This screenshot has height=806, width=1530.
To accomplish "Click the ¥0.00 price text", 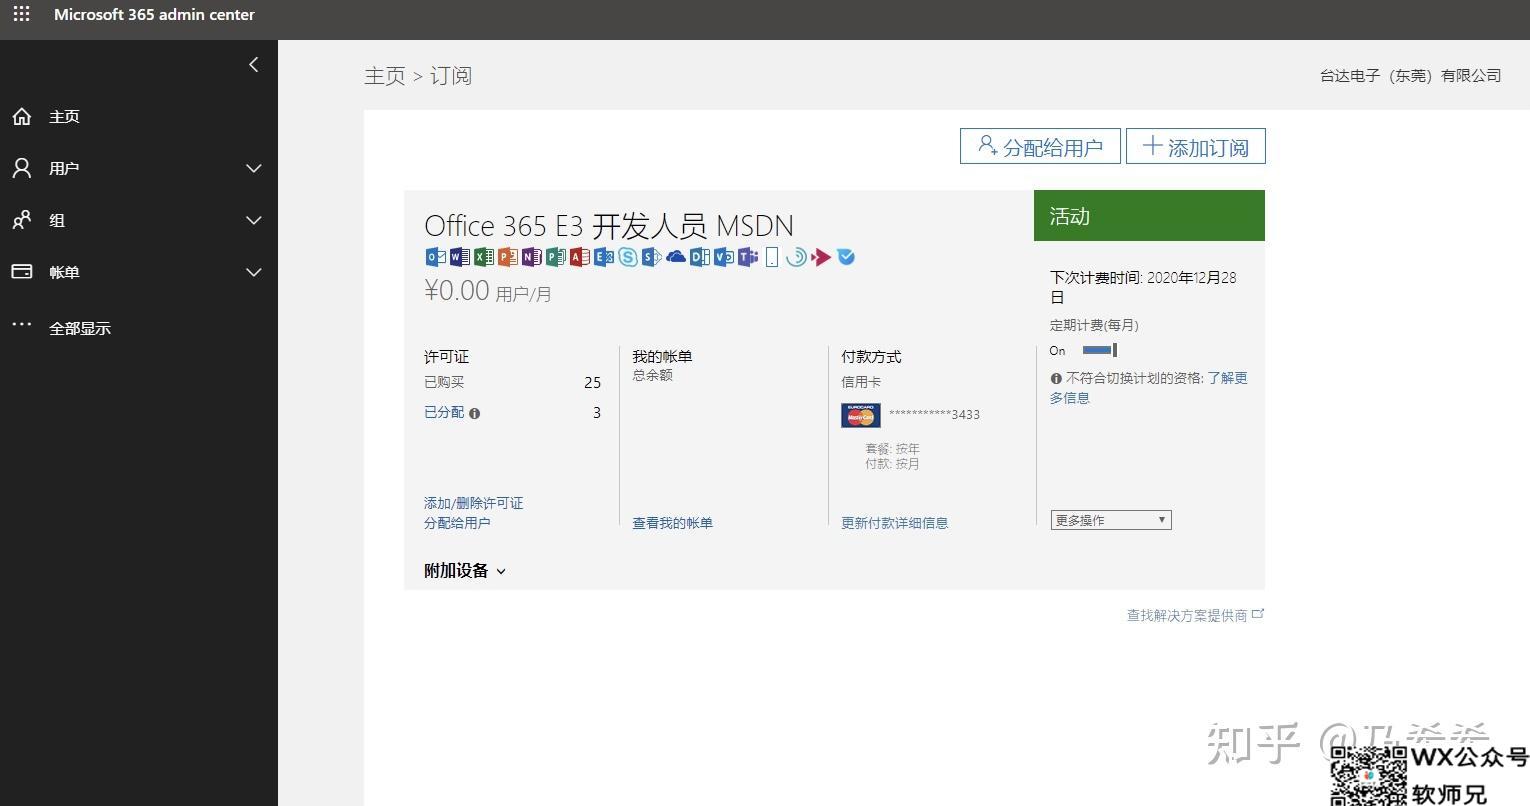I will (x=457, y=290).
